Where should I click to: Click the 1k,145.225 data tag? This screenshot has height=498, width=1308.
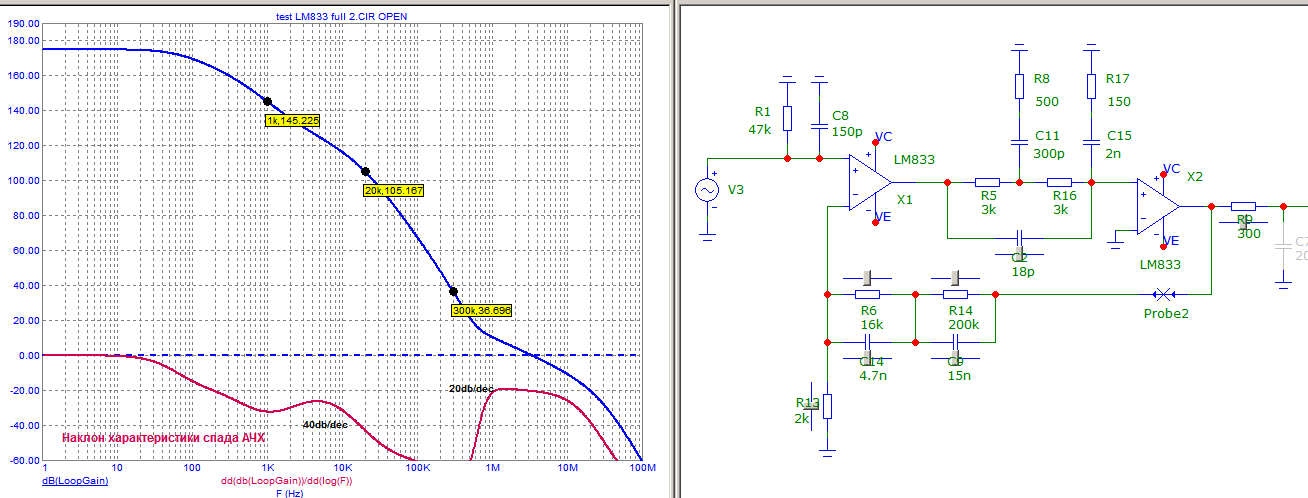click(x=292, y=120)
